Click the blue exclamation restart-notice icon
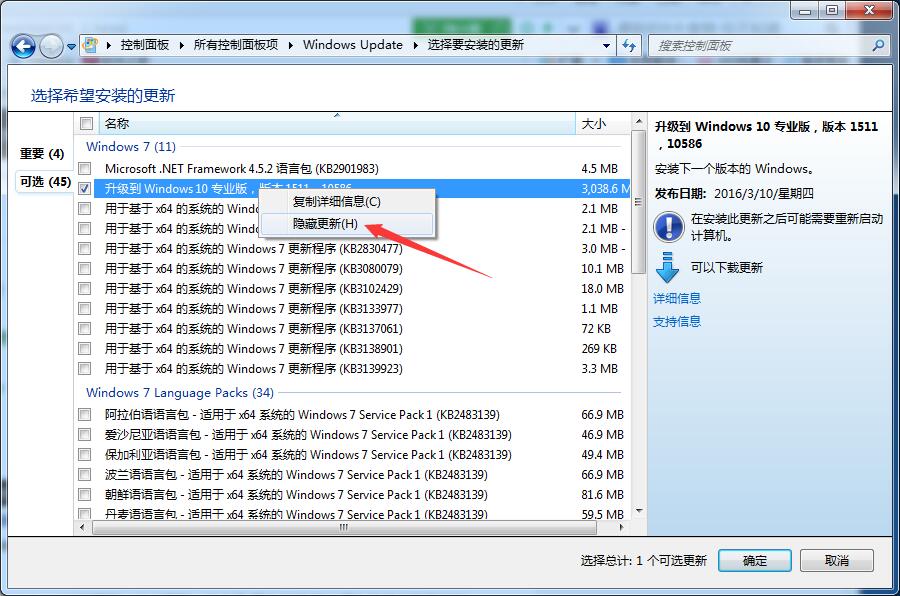This screenshot has height=596, width=900. (x=669, y=226)
